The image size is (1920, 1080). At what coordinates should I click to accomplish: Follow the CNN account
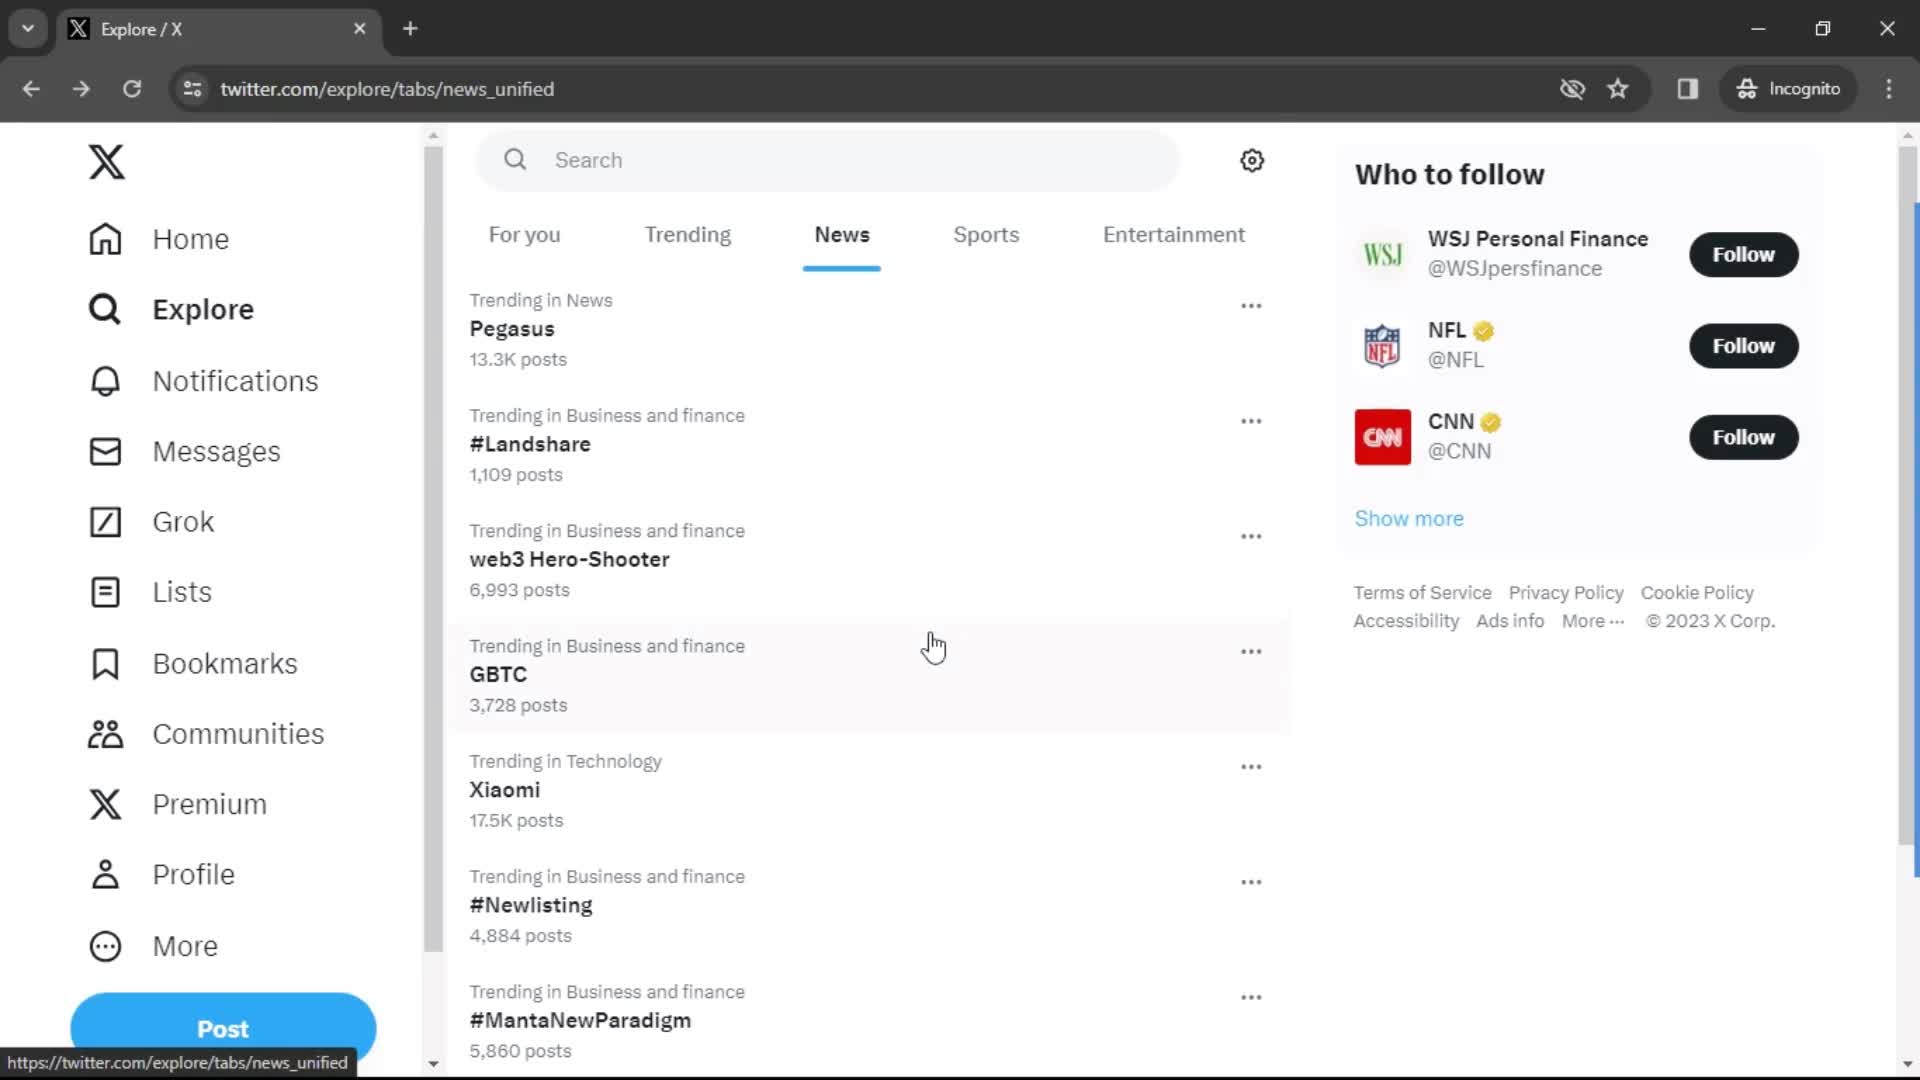coord(1743,438)
